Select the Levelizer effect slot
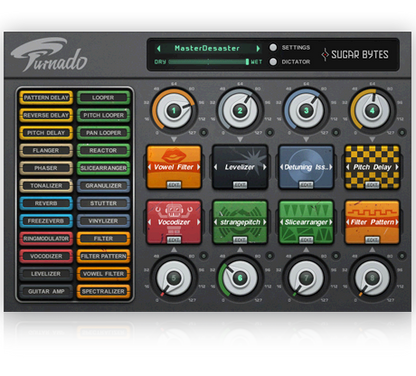416x376 pixels. [240, 167]
